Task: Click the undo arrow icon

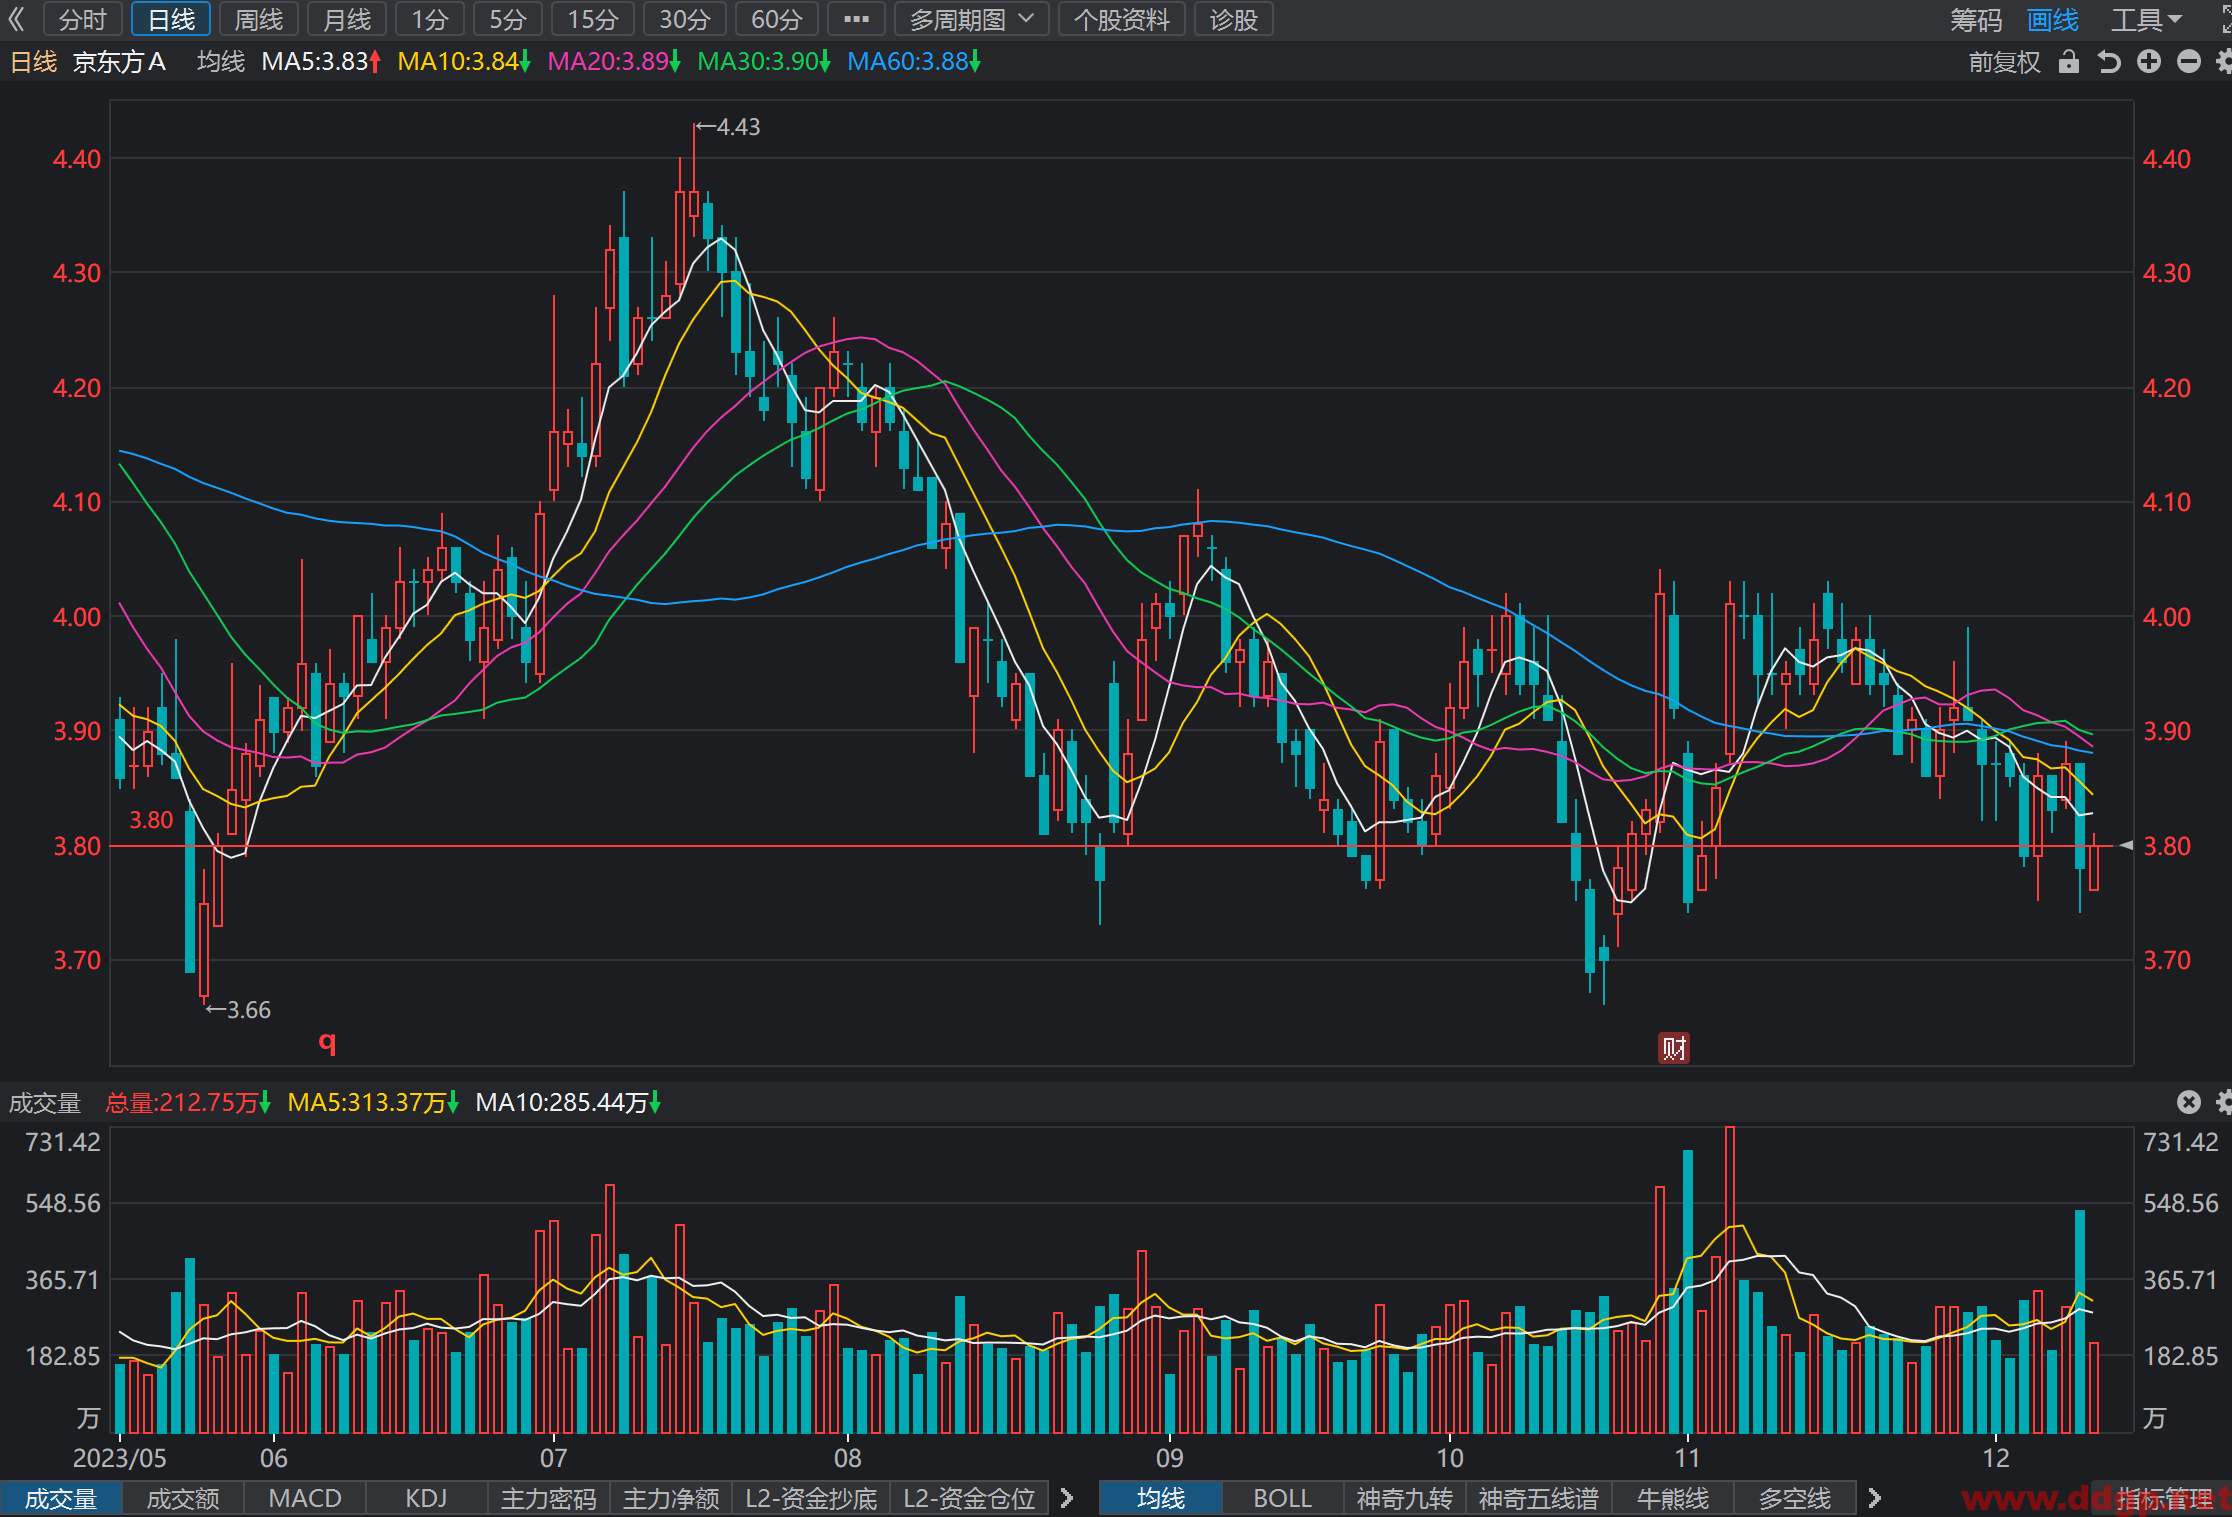Action: point(2109,62)
